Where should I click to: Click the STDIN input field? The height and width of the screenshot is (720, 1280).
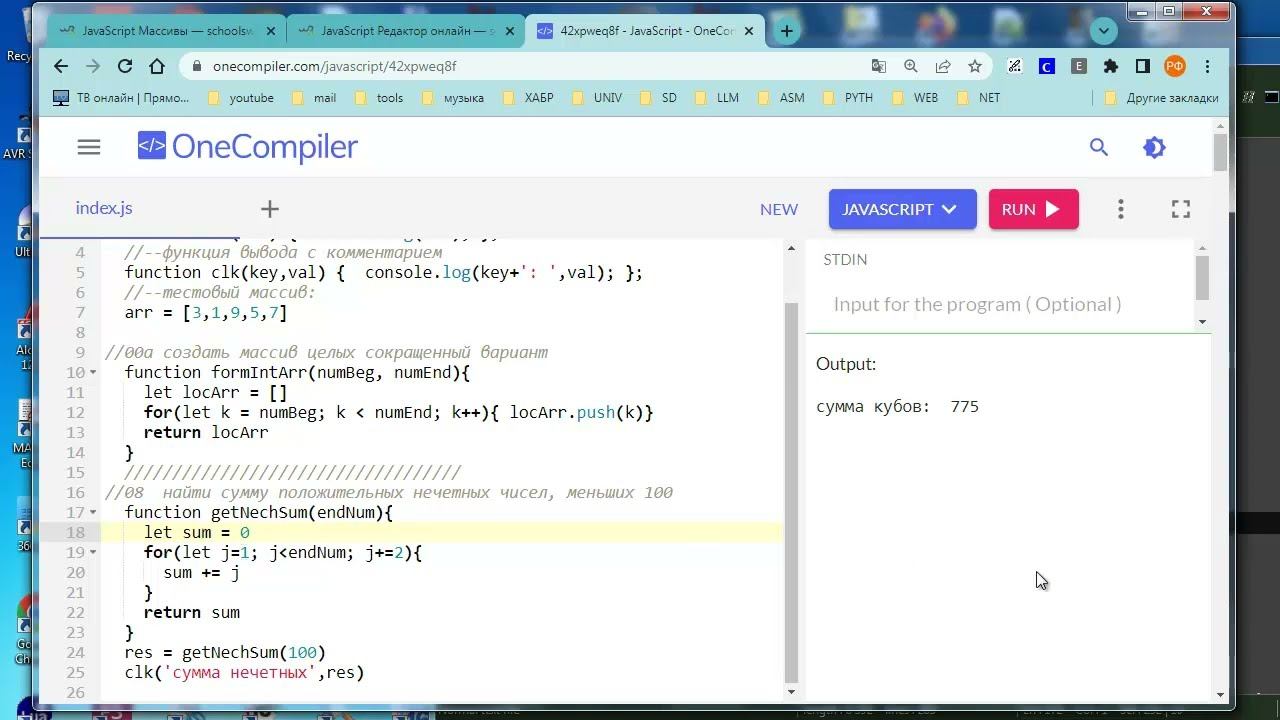(1000, 304)
